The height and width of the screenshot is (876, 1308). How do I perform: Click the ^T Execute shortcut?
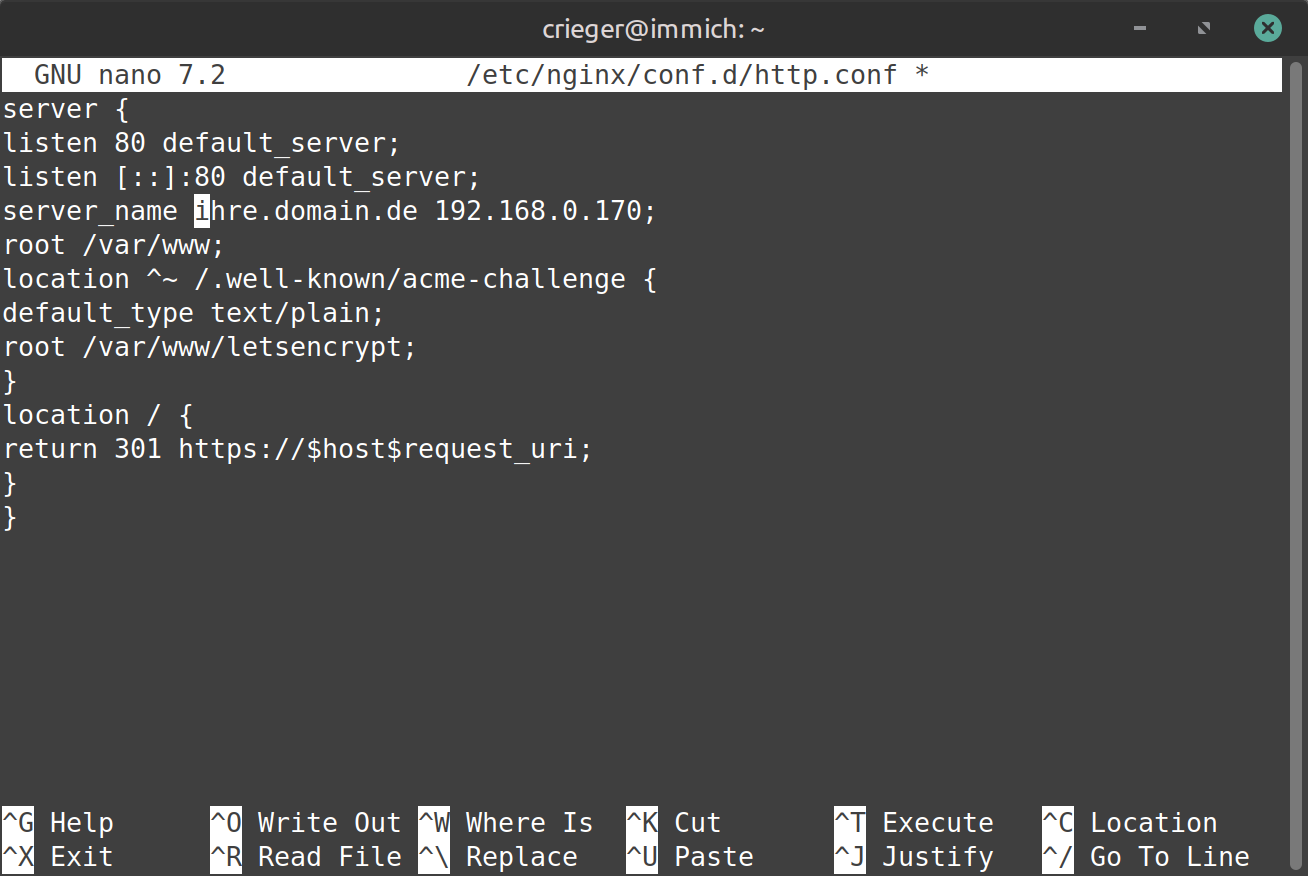tap(914, 823)
